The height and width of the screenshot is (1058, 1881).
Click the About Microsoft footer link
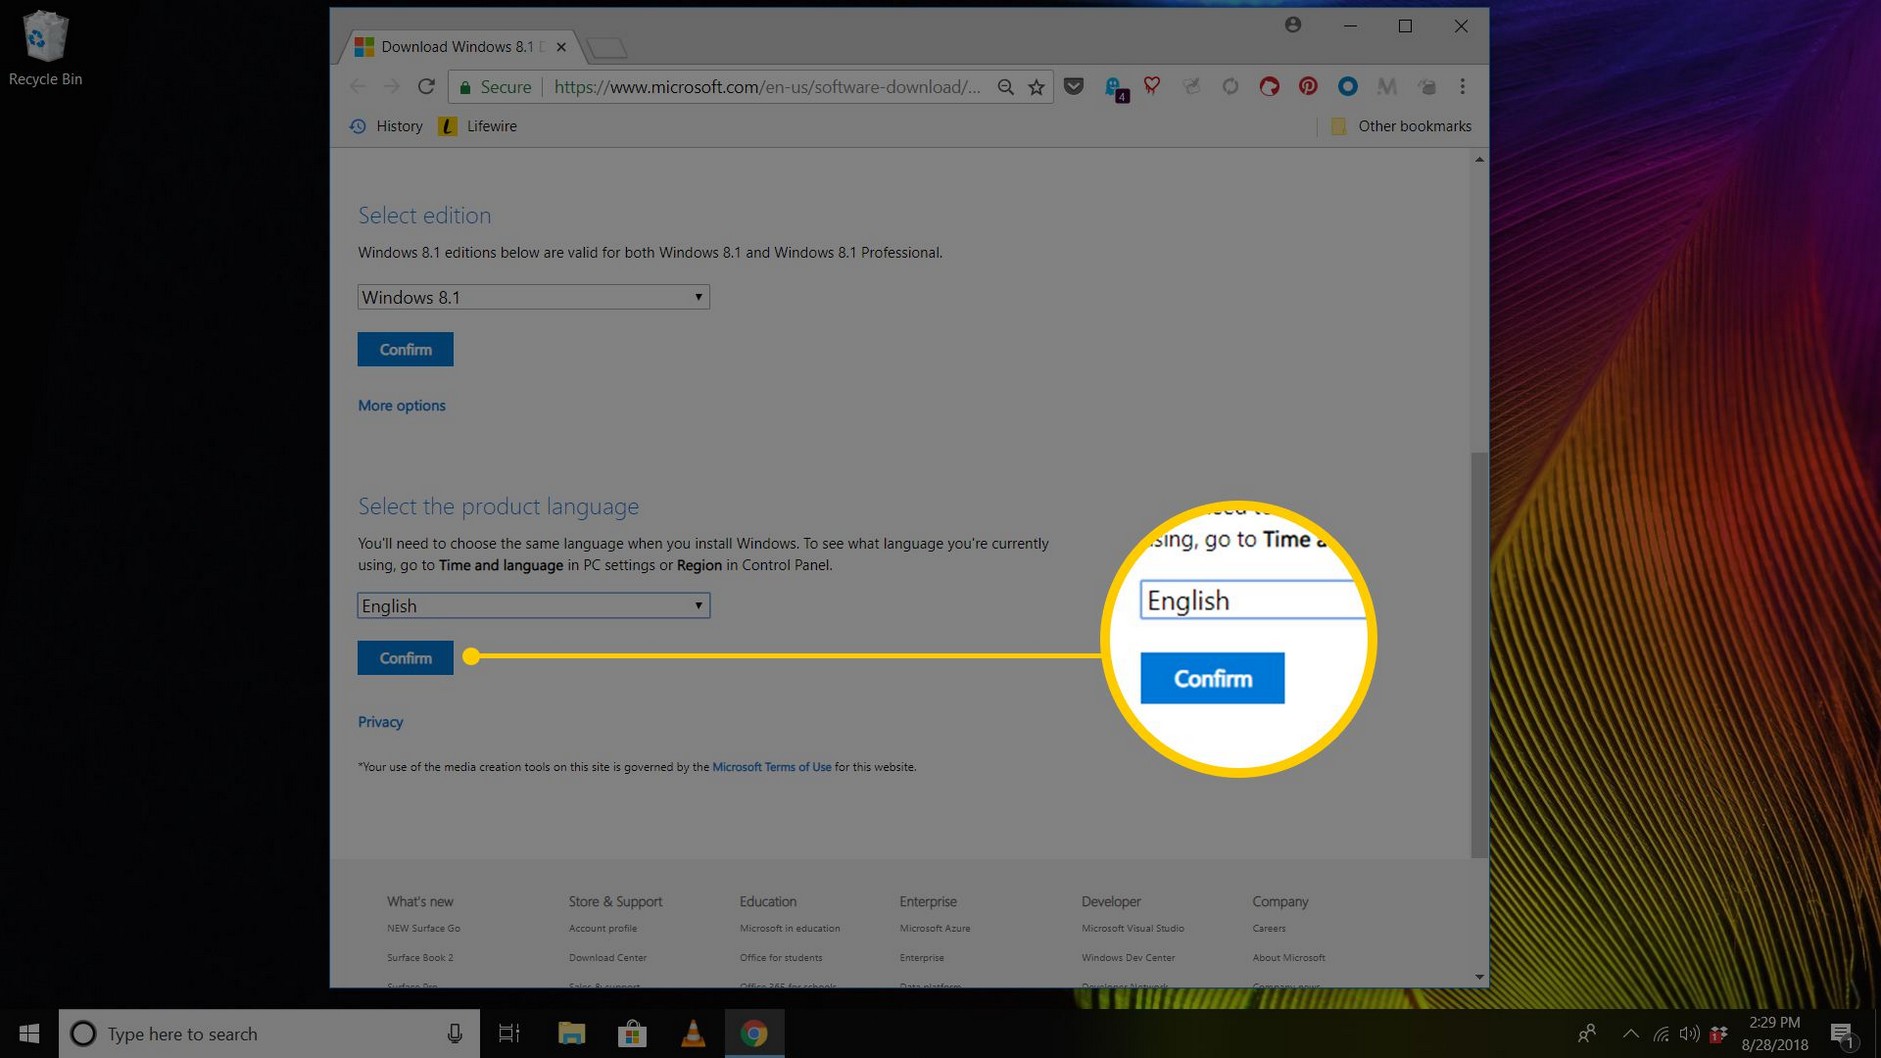click(x=1288, y=957)
